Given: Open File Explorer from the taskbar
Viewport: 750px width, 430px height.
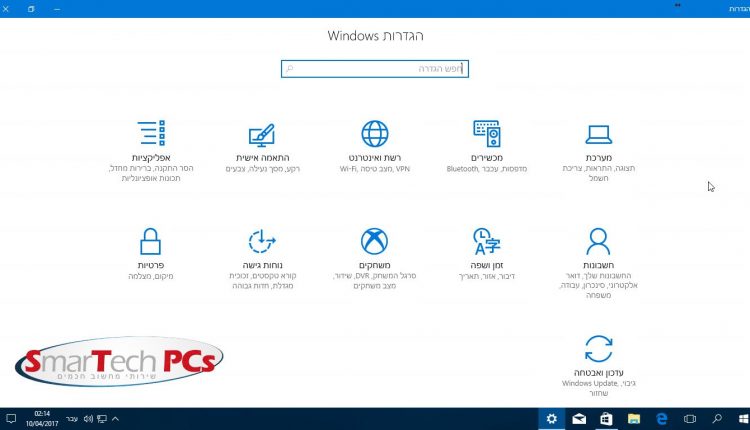Looking at the screenshot, I should 634,419.
